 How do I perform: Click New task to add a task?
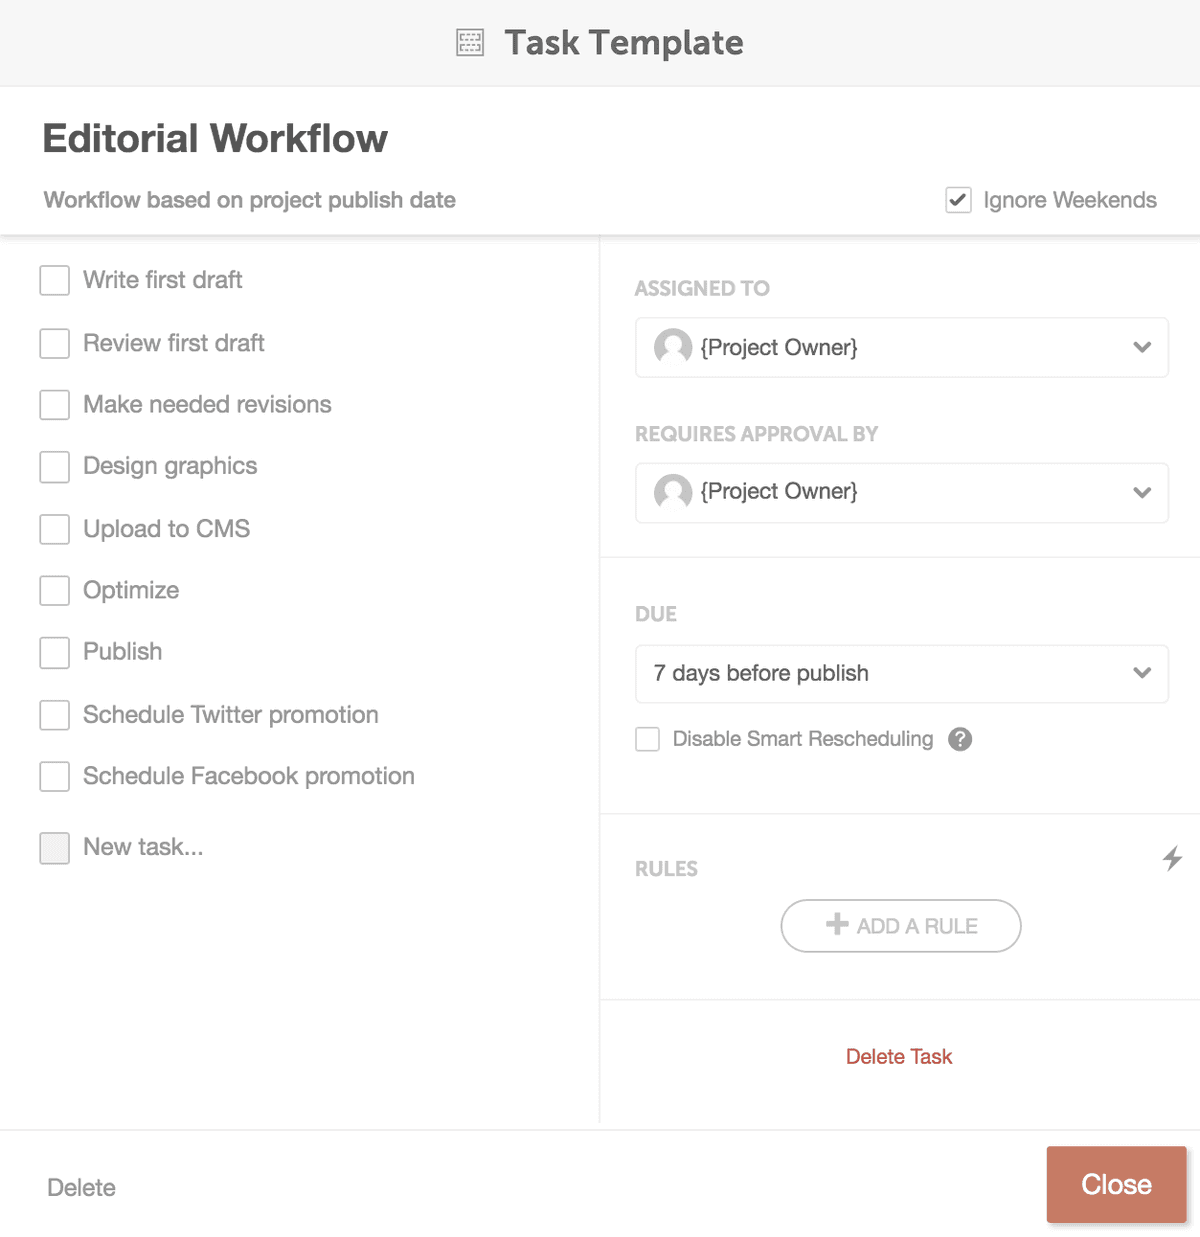142,847
